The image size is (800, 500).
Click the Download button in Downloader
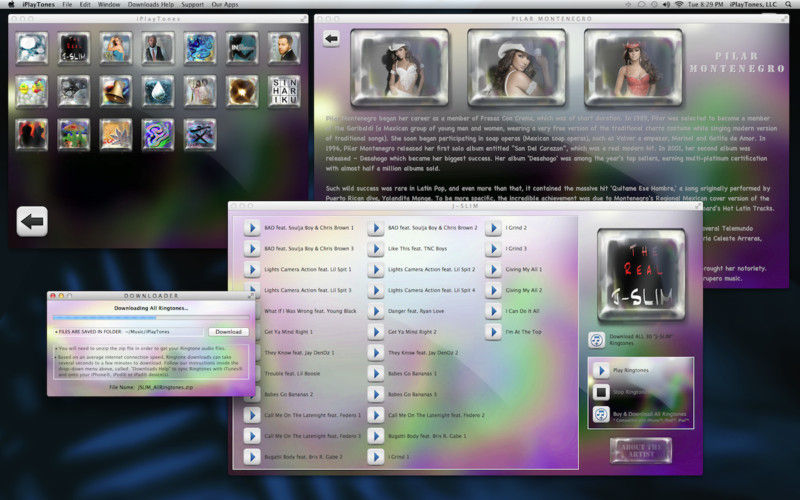coord(228,332)
